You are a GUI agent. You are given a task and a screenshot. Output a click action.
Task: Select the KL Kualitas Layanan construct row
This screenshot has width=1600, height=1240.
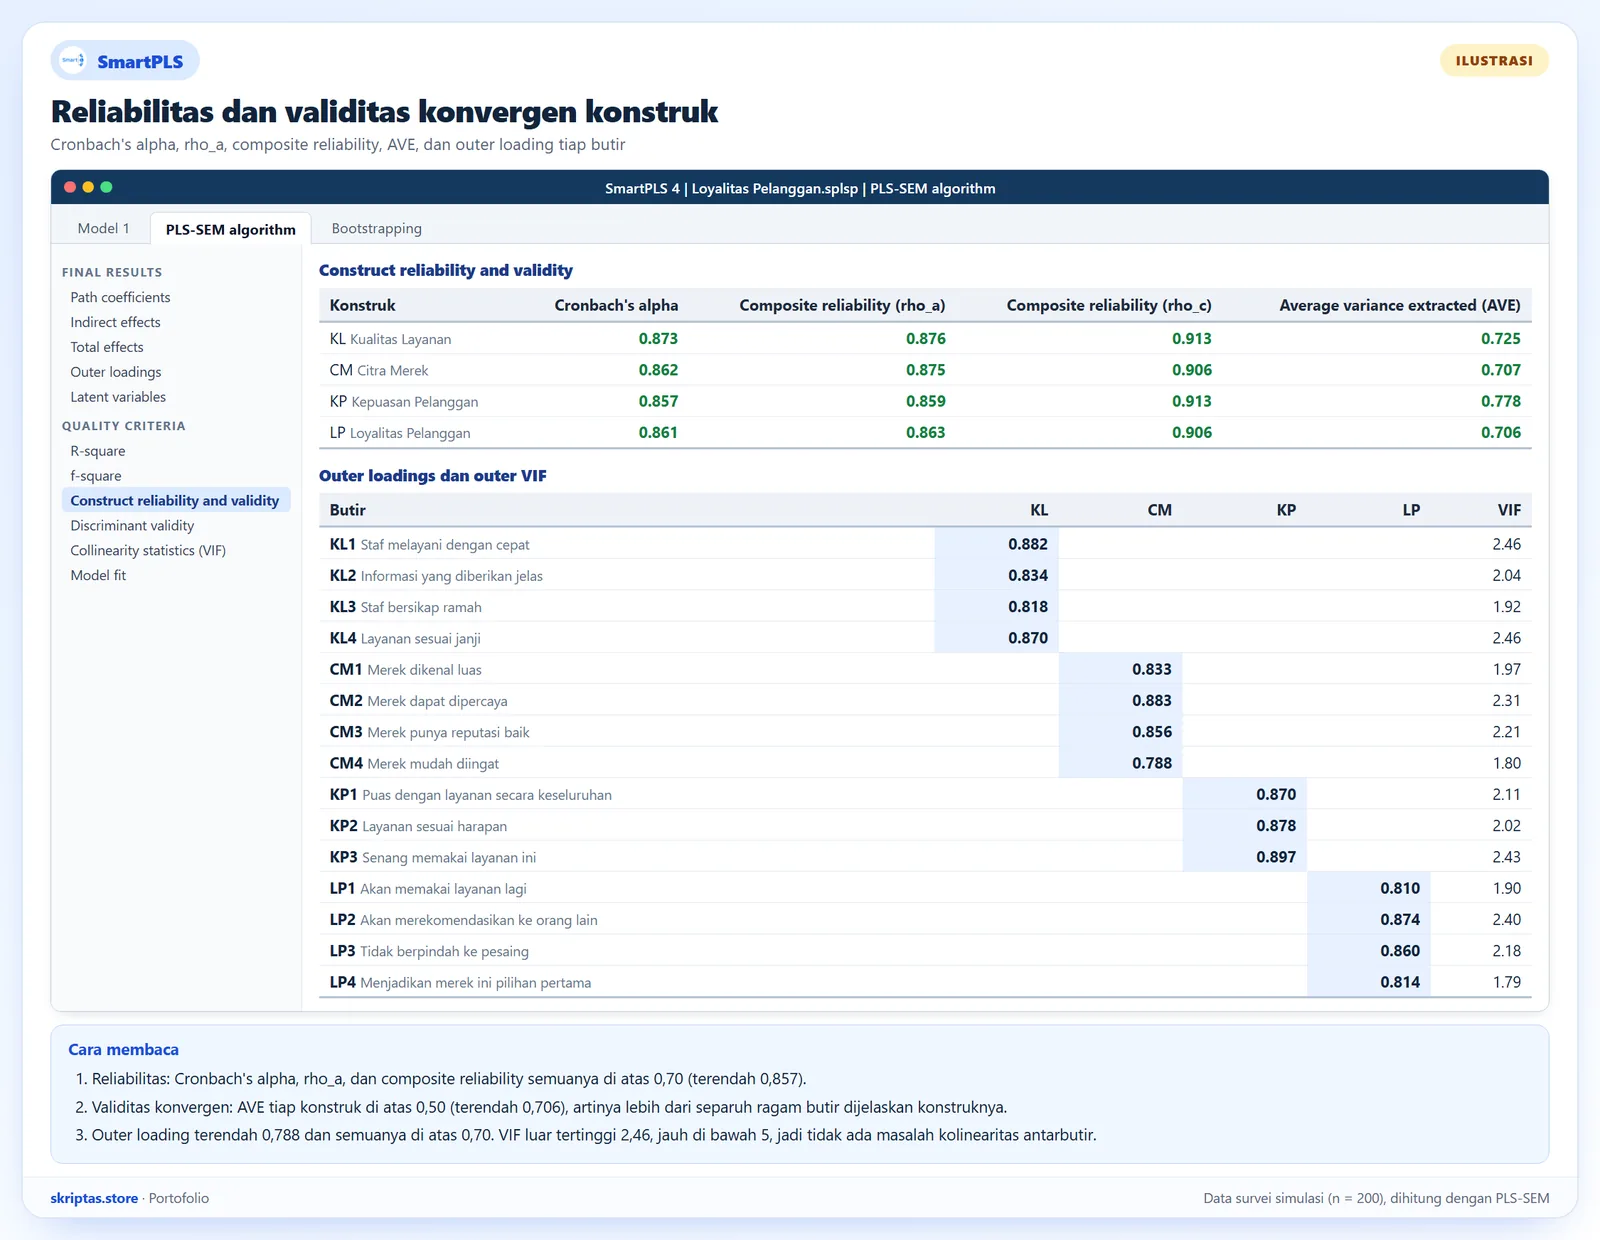click(925, 339)
